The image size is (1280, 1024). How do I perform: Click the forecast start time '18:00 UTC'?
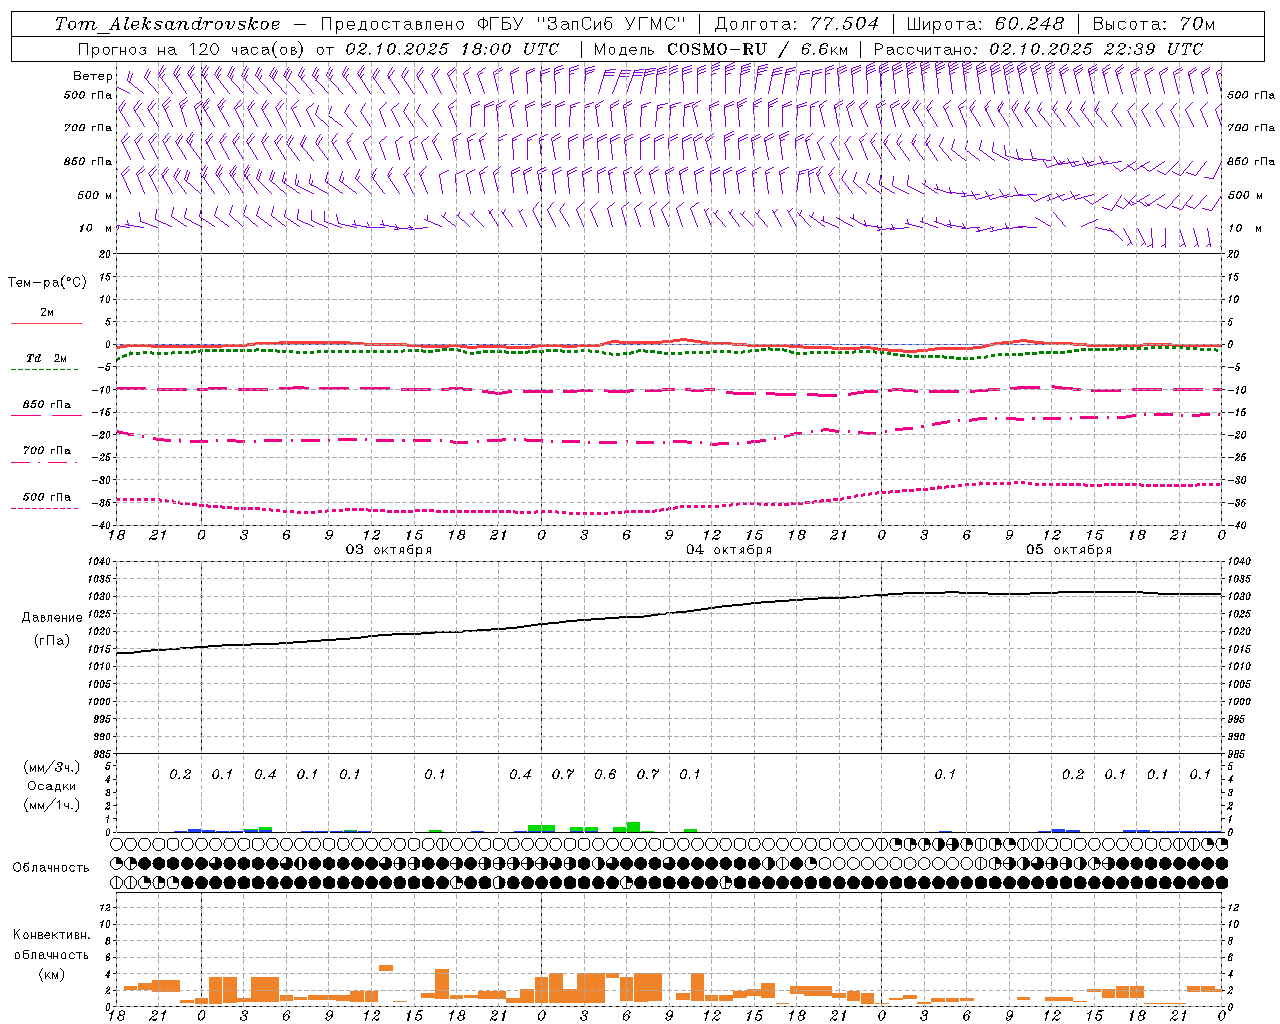(x=510, y=49)
